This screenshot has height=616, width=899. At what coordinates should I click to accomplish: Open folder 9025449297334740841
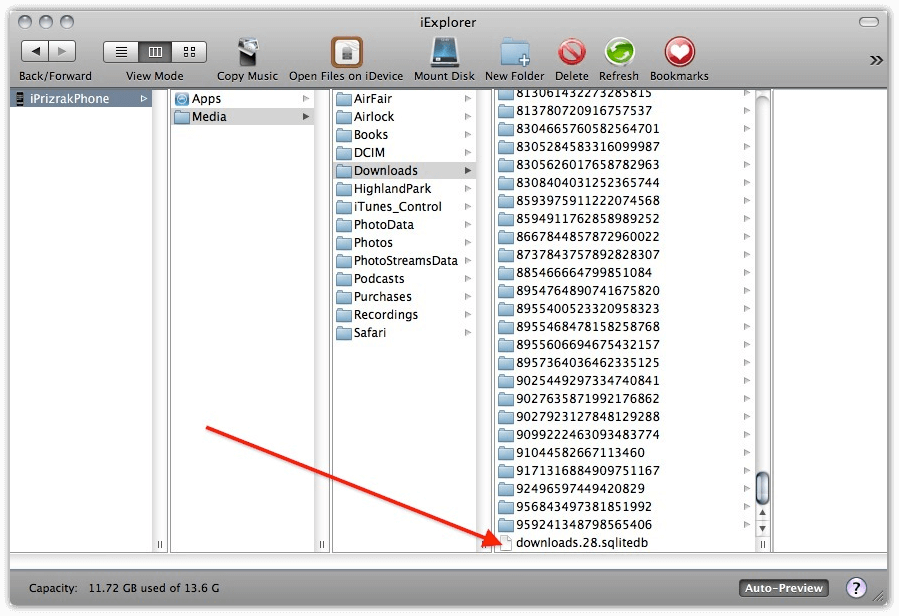[625, 380]
